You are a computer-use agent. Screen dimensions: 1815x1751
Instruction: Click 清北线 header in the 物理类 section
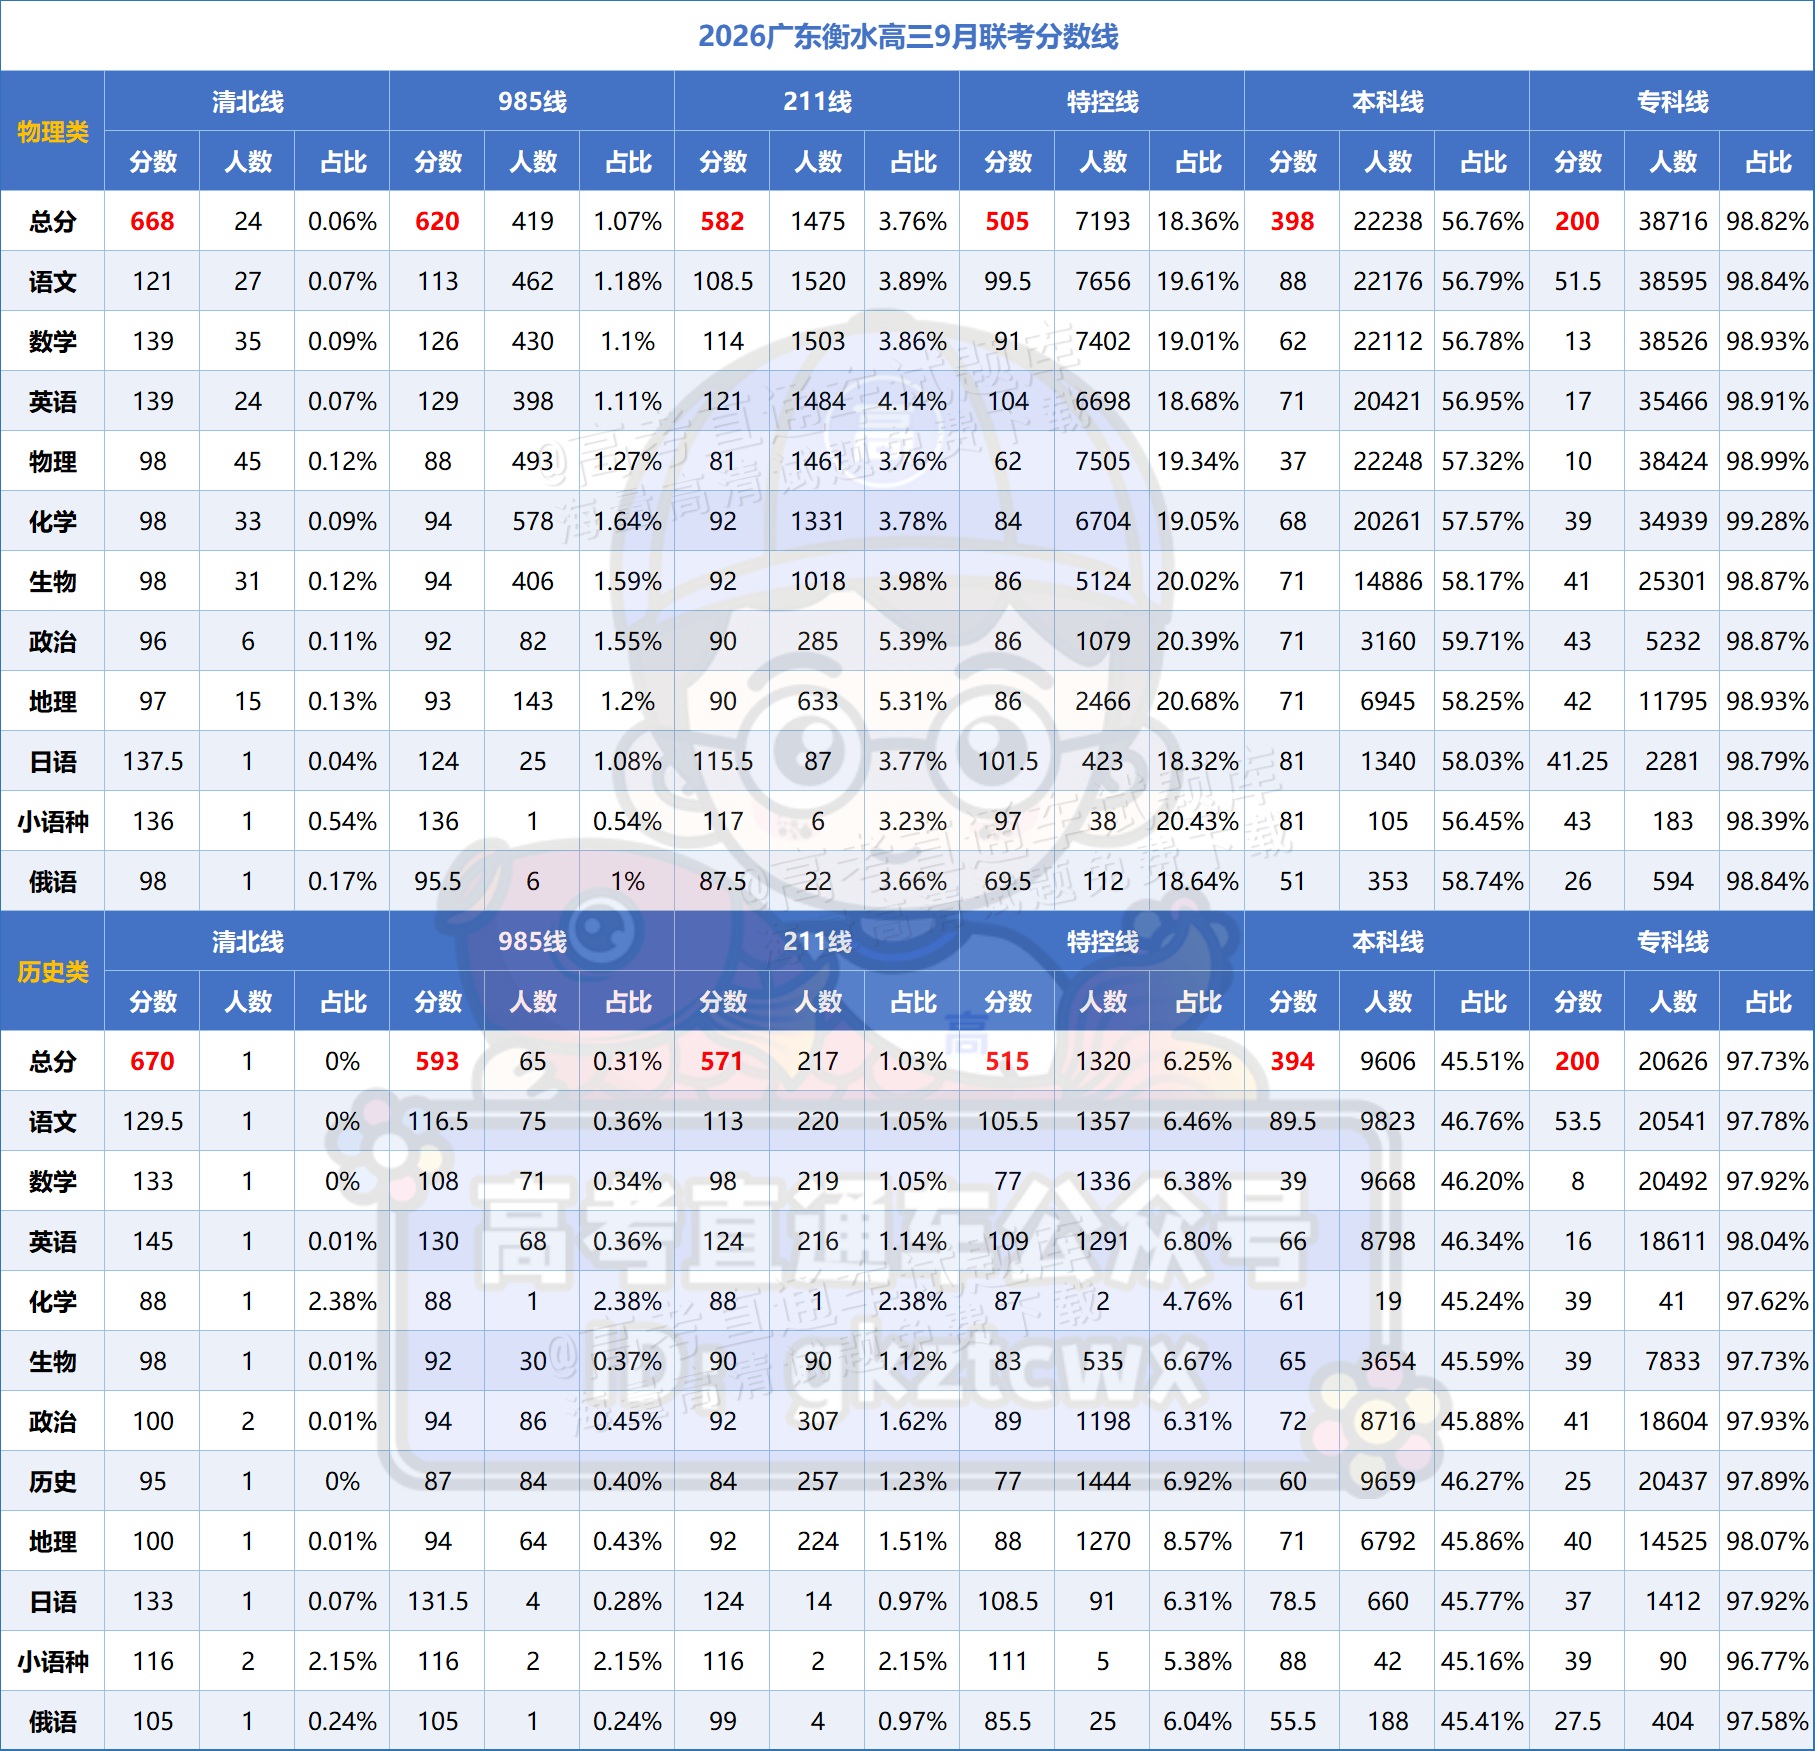click(247, 102)
